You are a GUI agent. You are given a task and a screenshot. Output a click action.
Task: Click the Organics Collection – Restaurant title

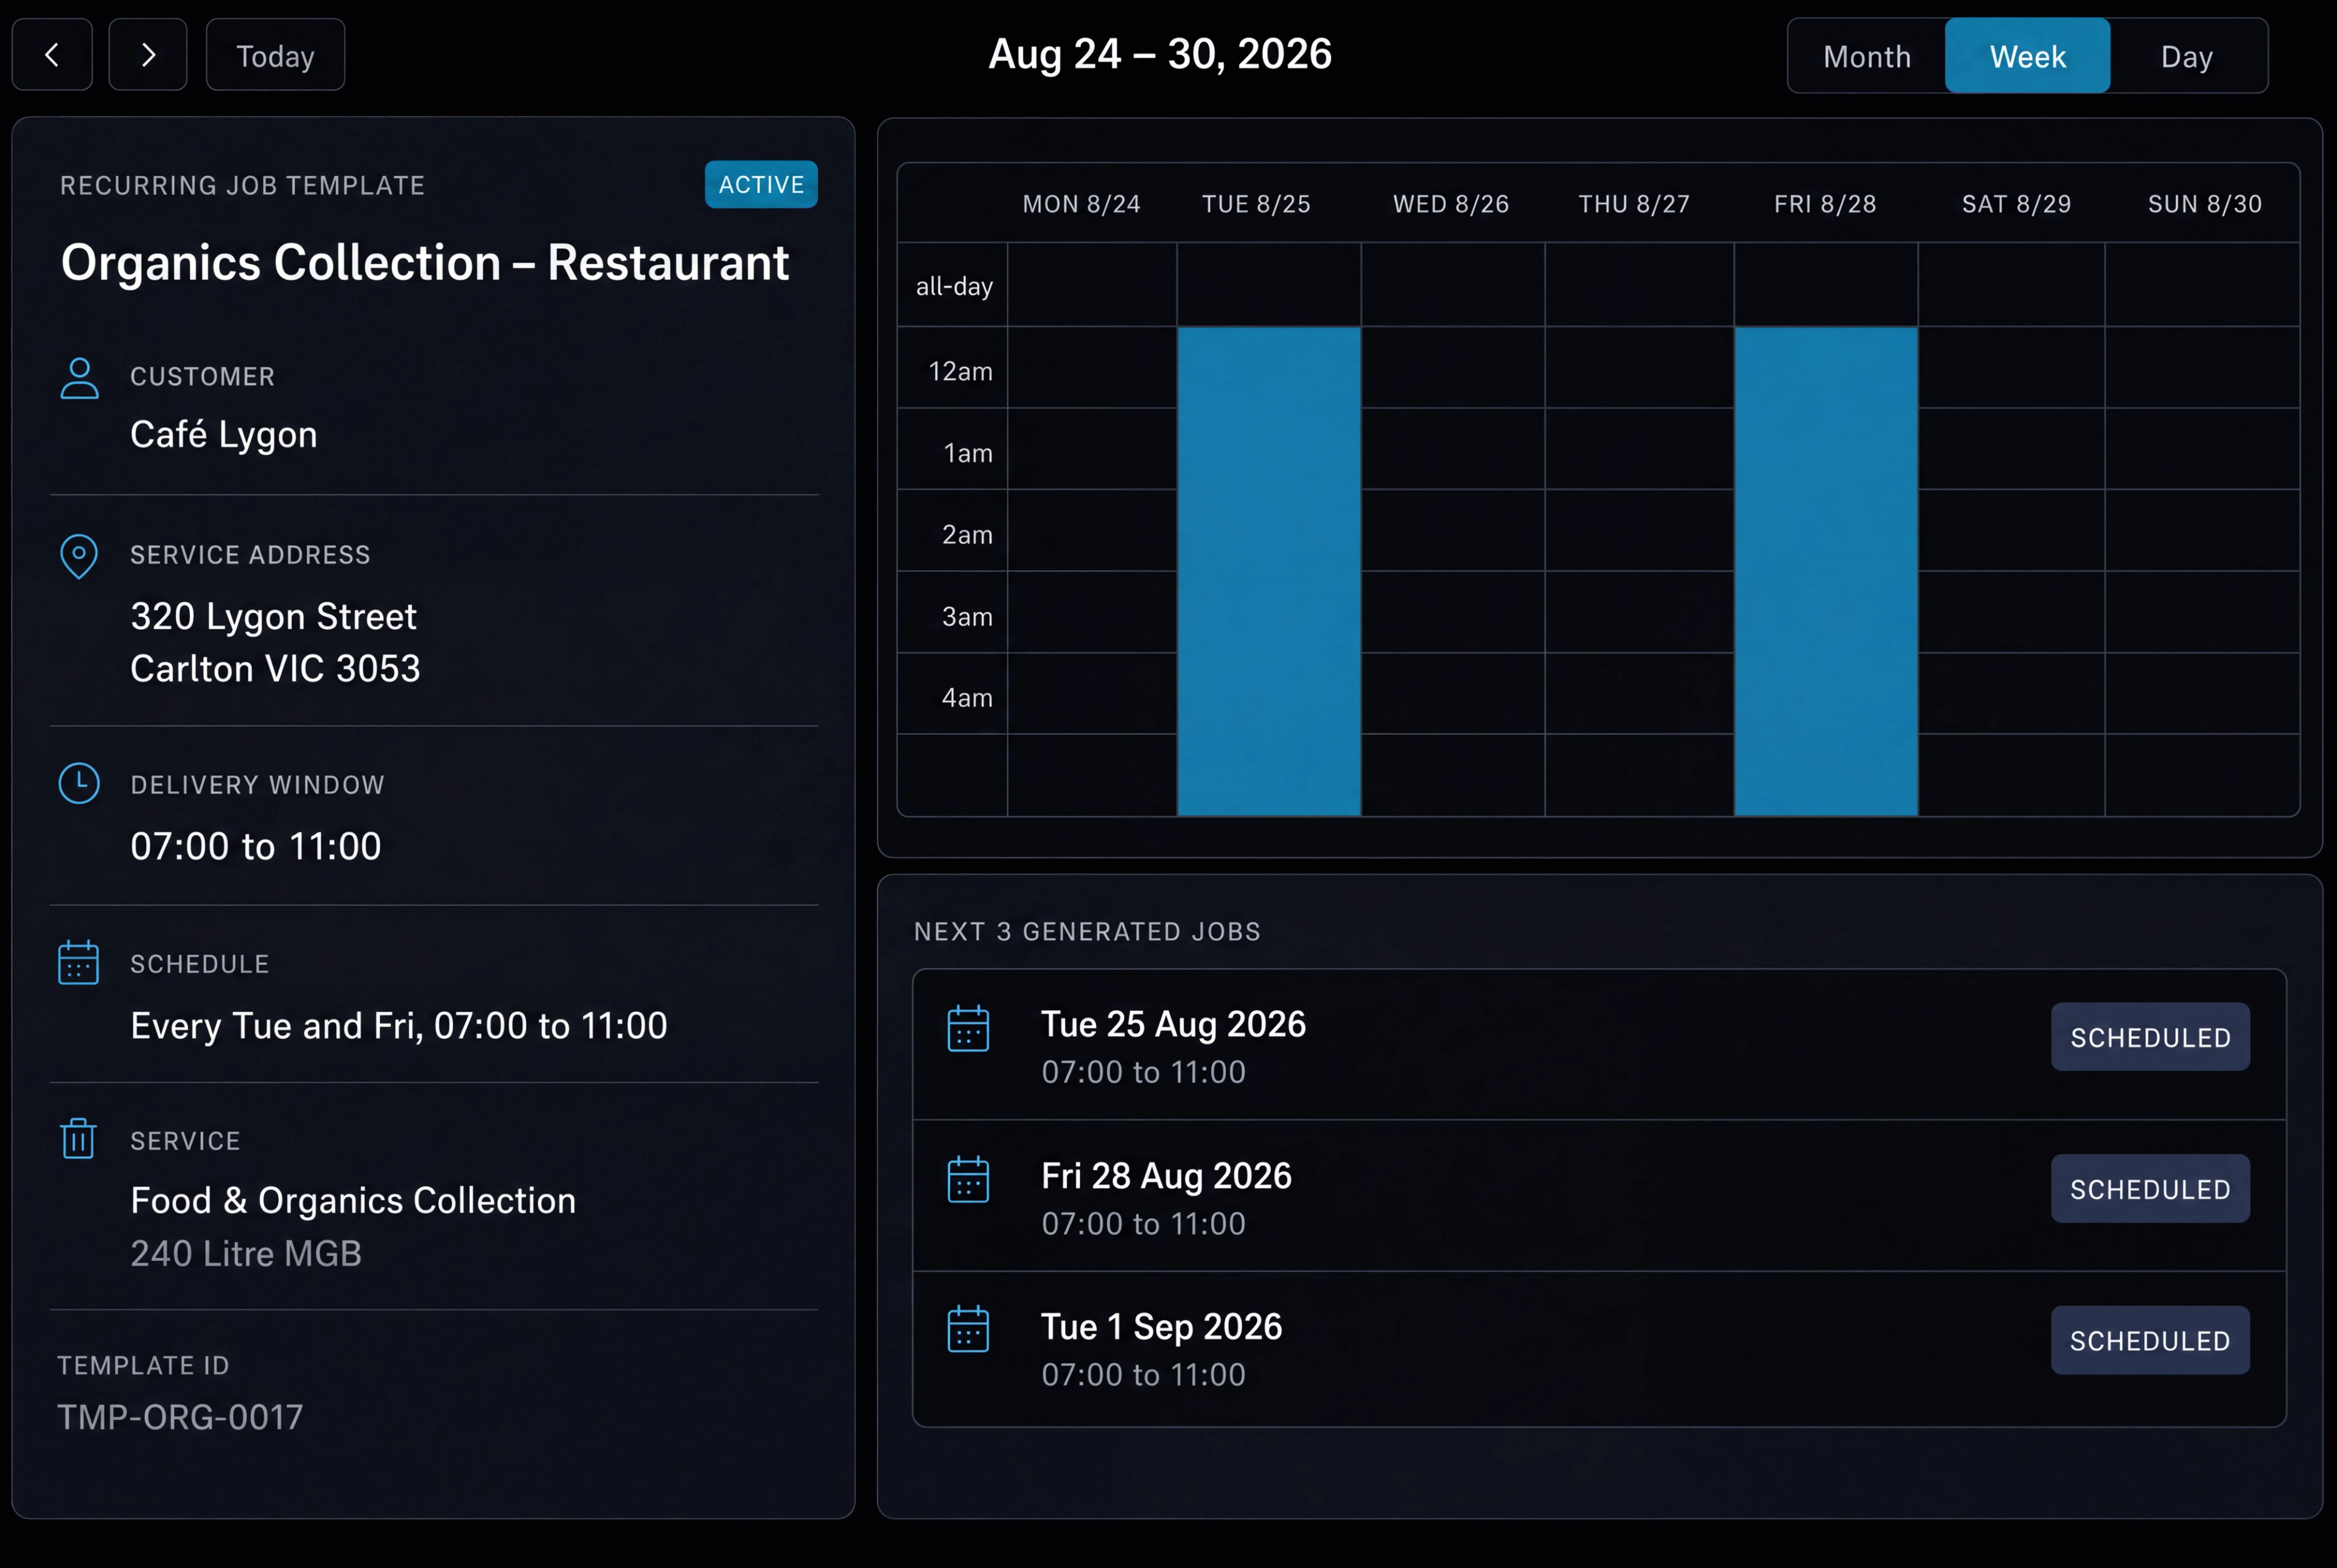pyautogui.click(x=425, y=263)
